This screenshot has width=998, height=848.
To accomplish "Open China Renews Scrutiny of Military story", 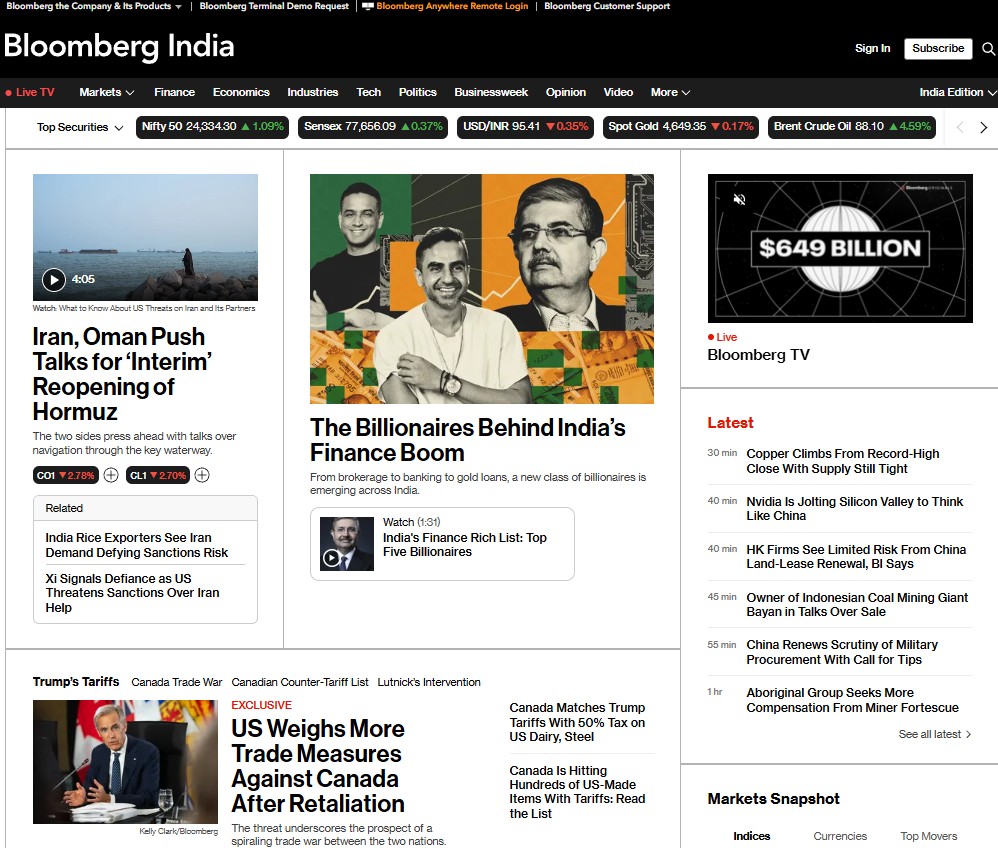I will click(842, 653).
